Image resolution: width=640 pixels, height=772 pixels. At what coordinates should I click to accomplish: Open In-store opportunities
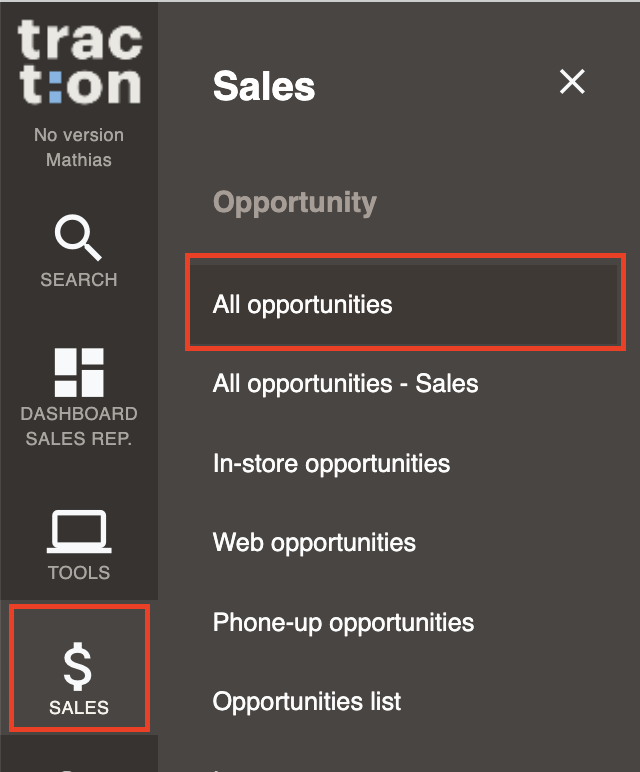pyautogui.click(x=331, y=464)
